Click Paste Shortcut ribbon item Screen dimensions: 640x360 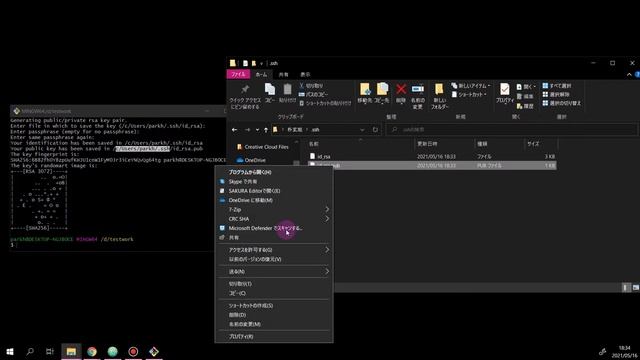click(325, 103)
